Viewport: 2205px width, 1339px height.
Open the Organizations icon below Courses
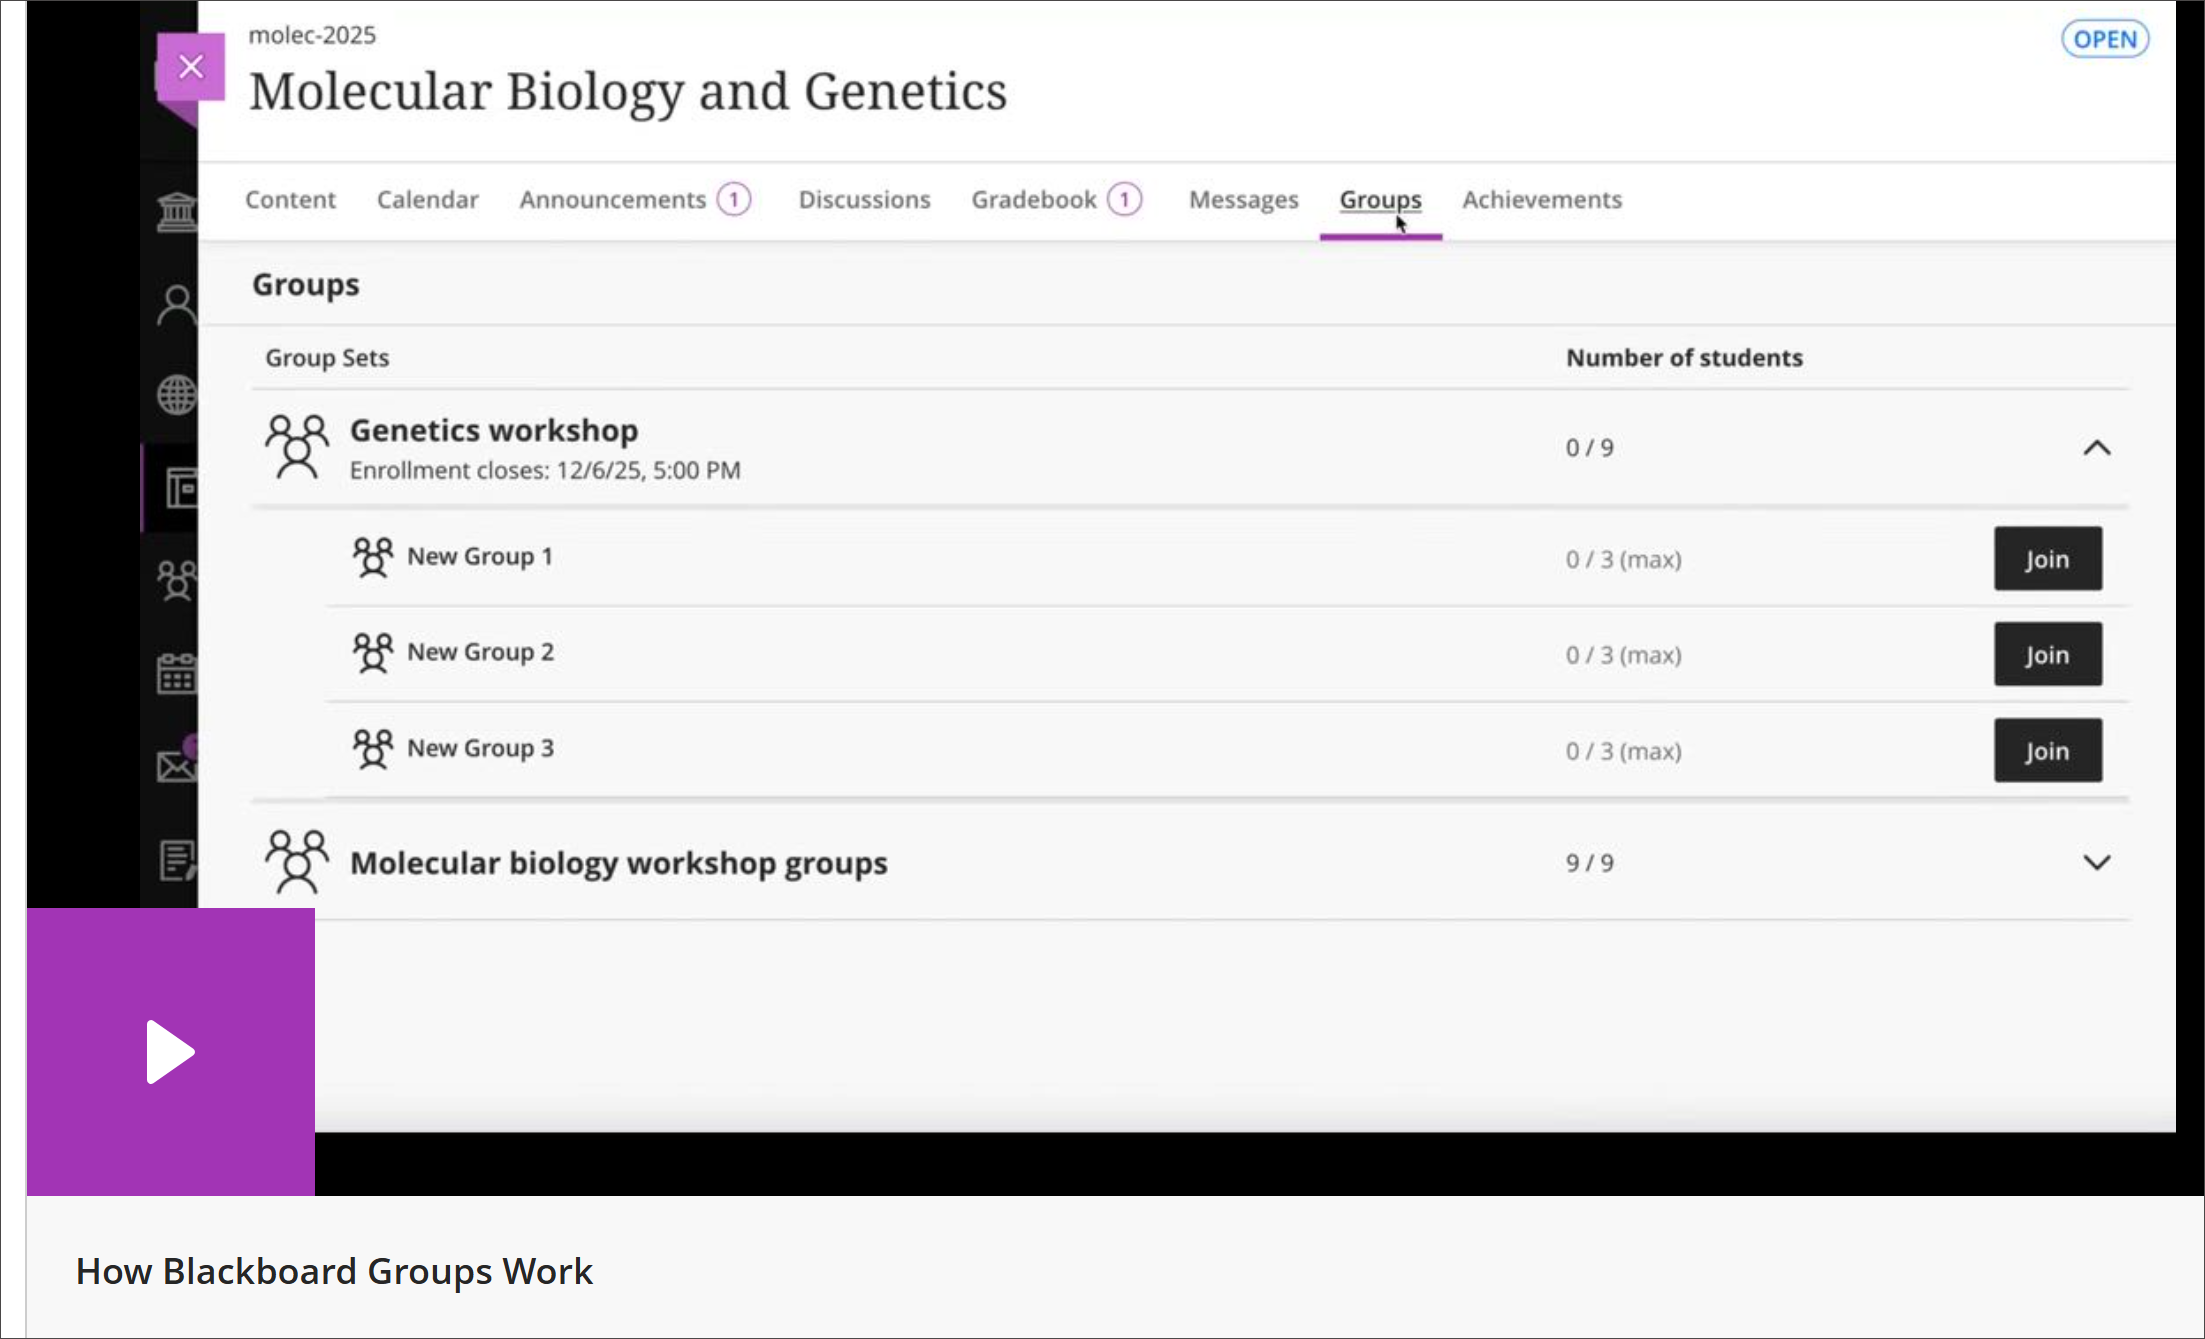[177, 578]
